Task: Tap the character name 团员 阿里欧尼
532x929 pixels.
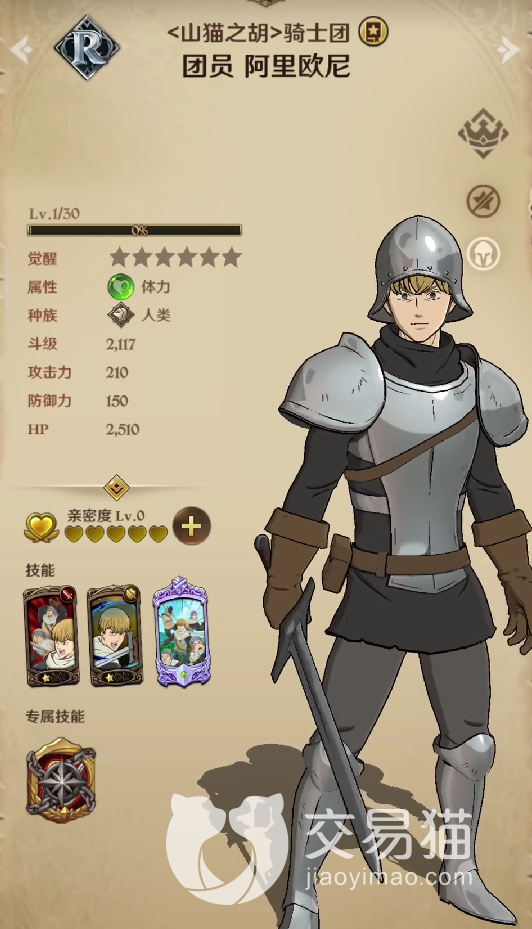Action: (266, 66)
